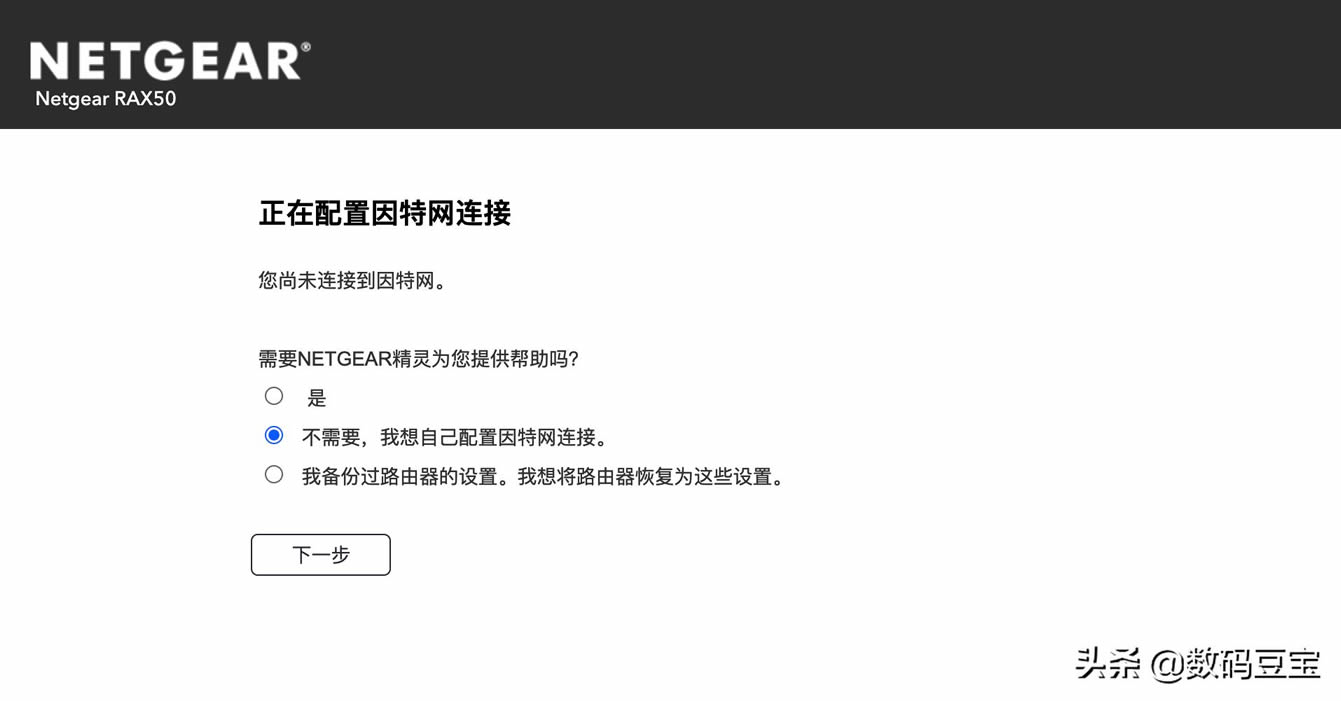Screen dimensions: 1341x701
Task: Click the @数码豆宝 watermark handle
Action: click(1236, 663)
